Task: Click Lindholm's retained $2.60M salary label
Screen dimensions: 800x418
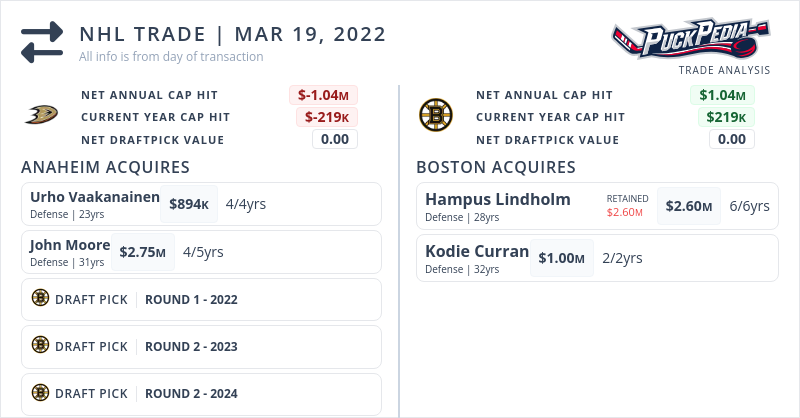Action: click(627, 212)
